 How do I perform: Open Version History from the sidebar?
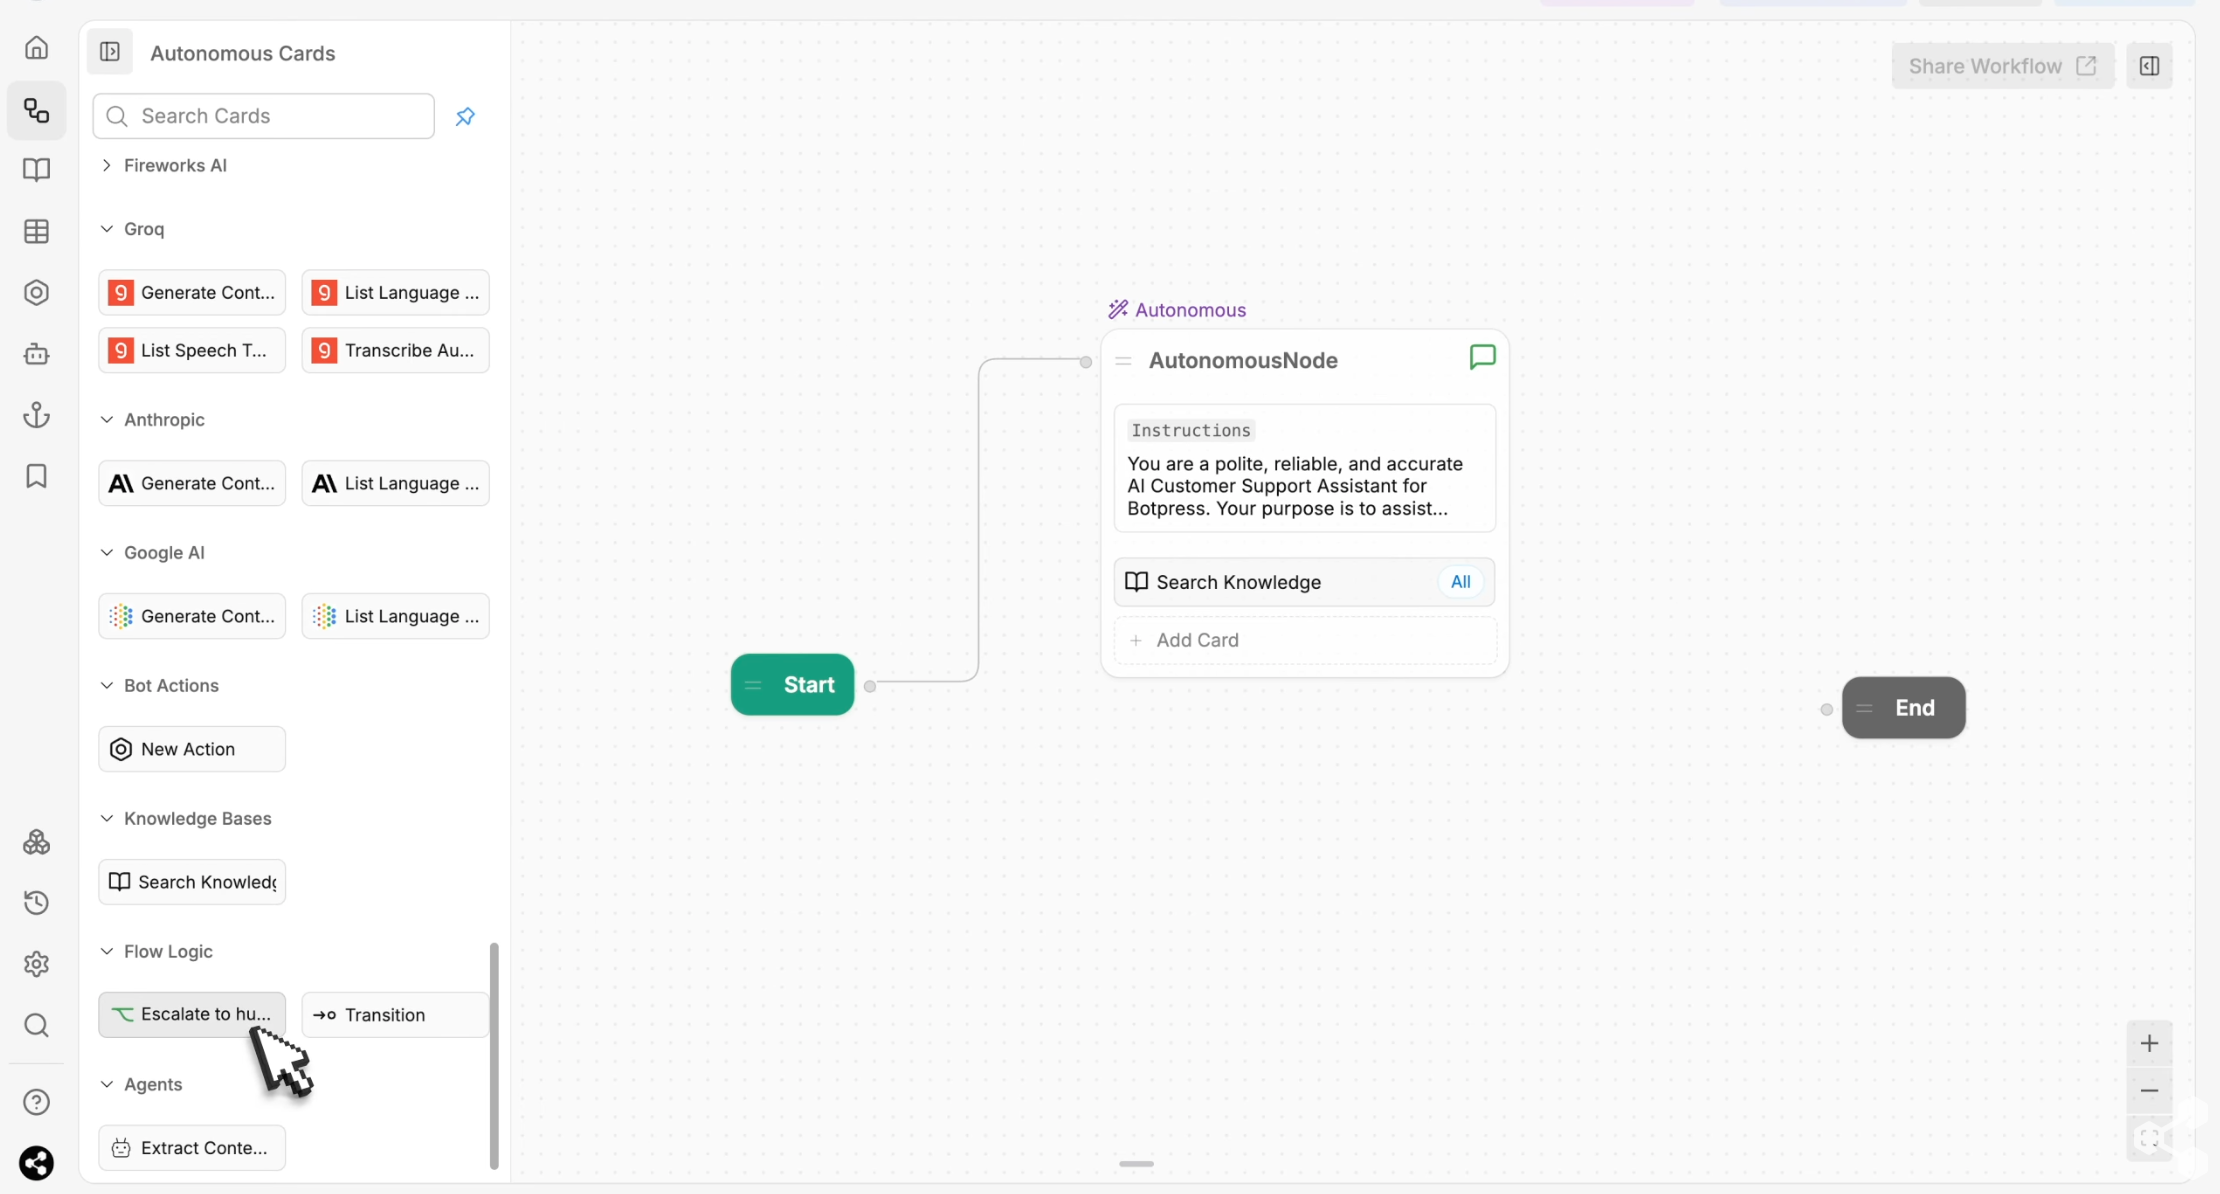36,903
